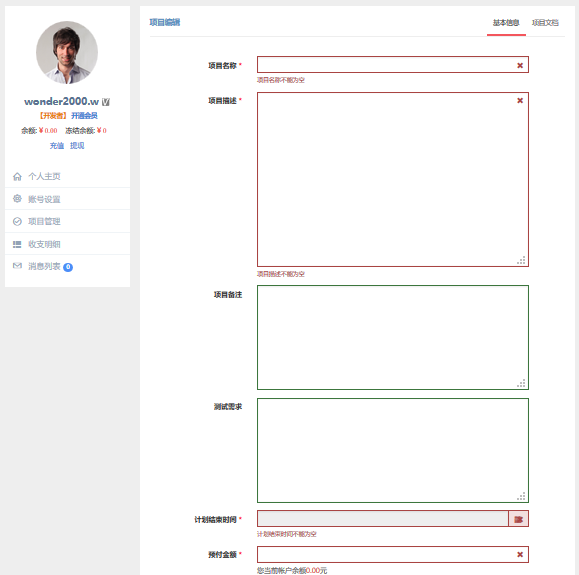Click the 【开发者】 role label
Image resolution: width=579 pixels, height=575 pixels.
click(53, 116)
